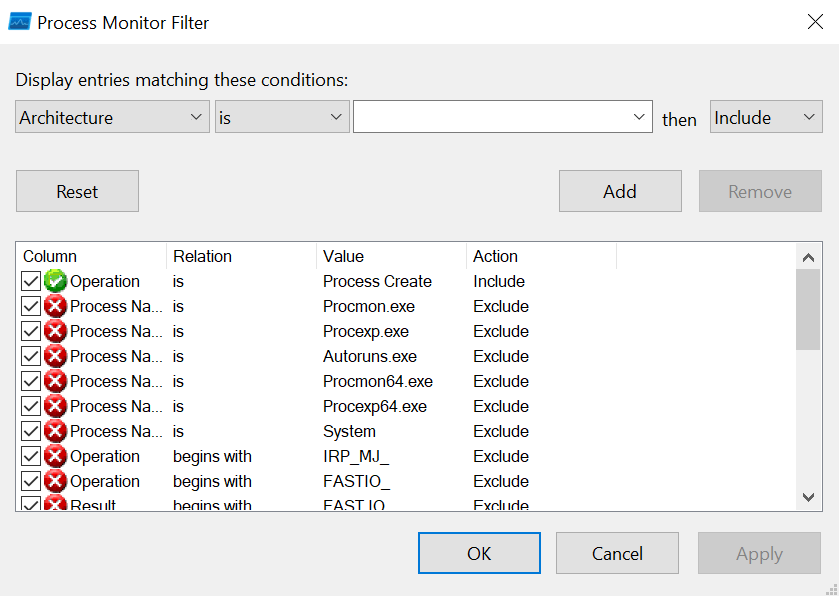Screen dimensions: 839x596
Task: Open the 'is' relation dropdown
Action: click(281, 117)
